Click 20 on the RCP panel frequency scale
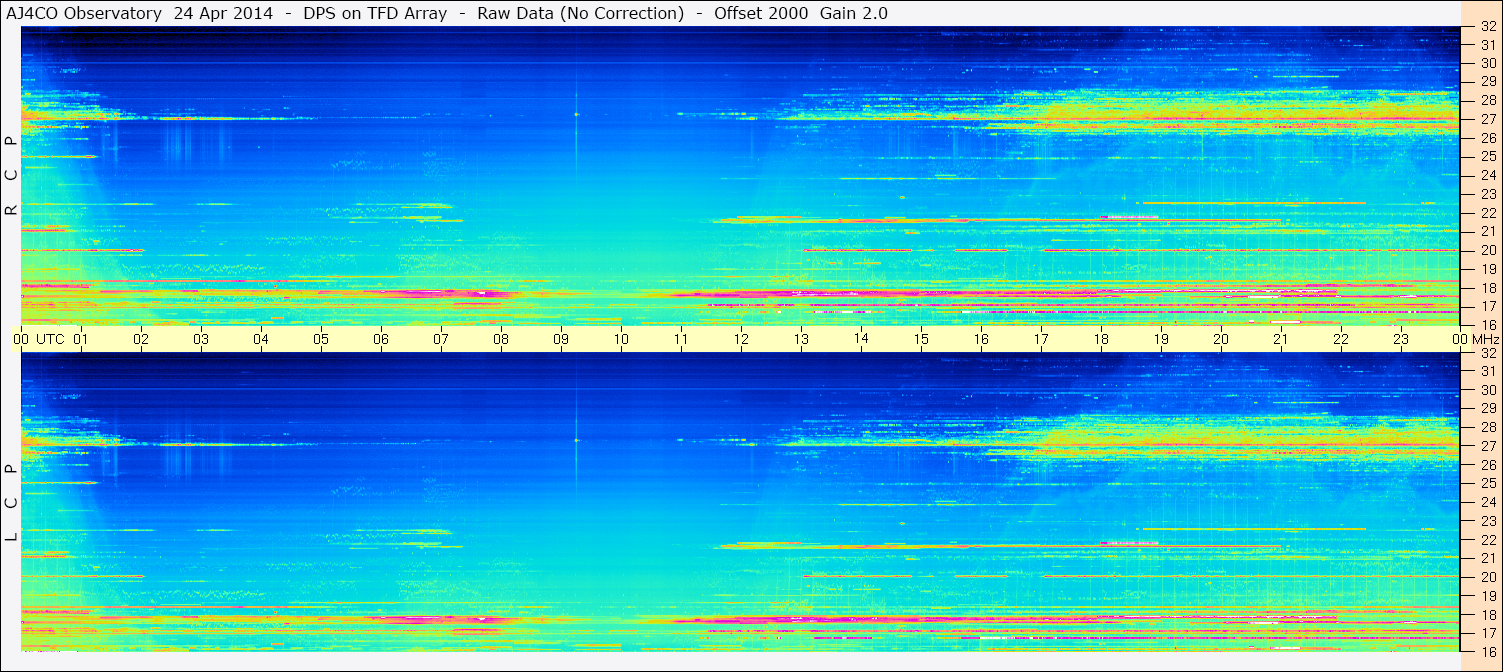Screen dimensions: 1503x672 (1487, 250)
